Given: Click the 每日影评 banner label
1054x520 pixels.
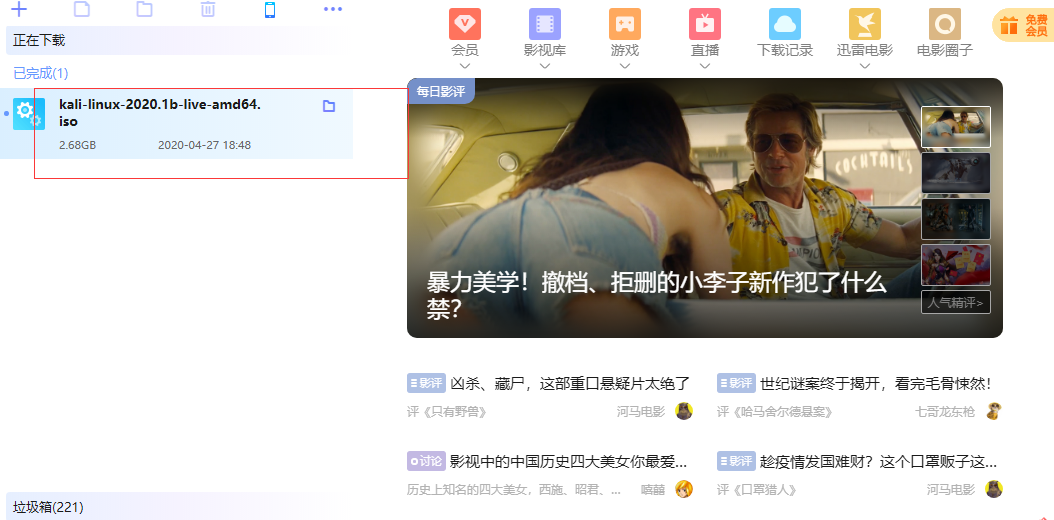Looking at the screenshot, I should (441, 91).
